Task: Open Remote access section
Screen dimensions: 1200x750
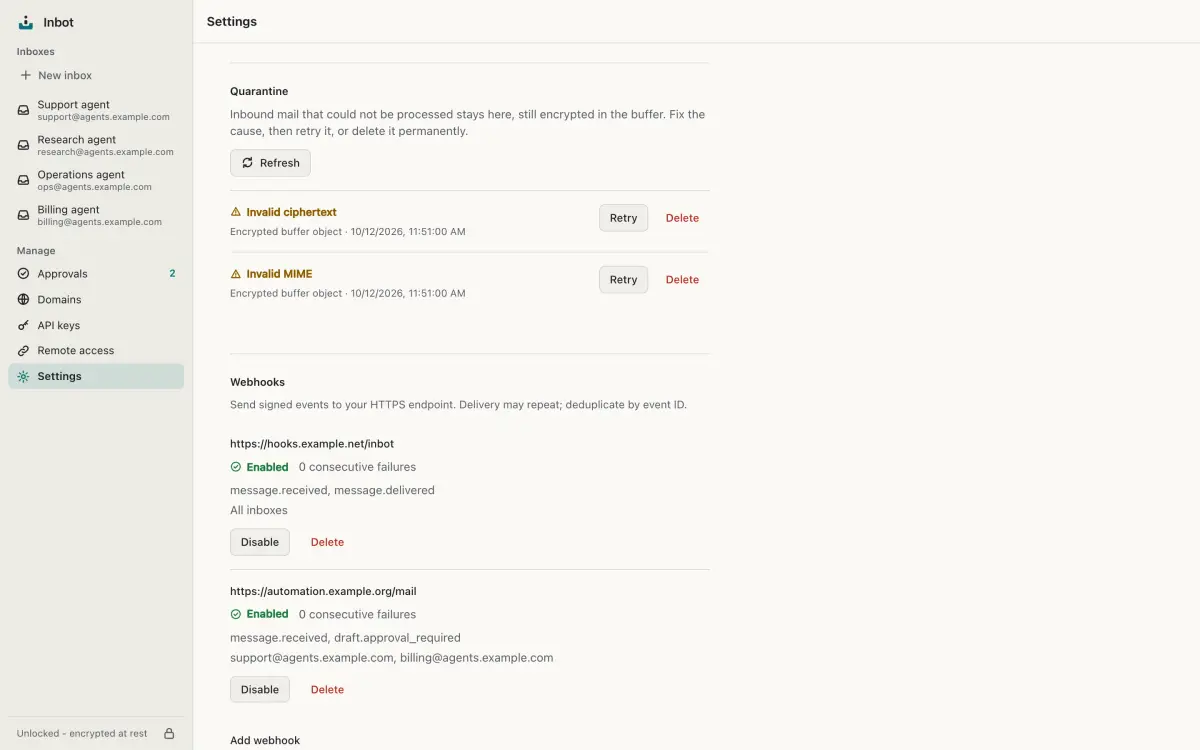Action: [x=96, y=351]
